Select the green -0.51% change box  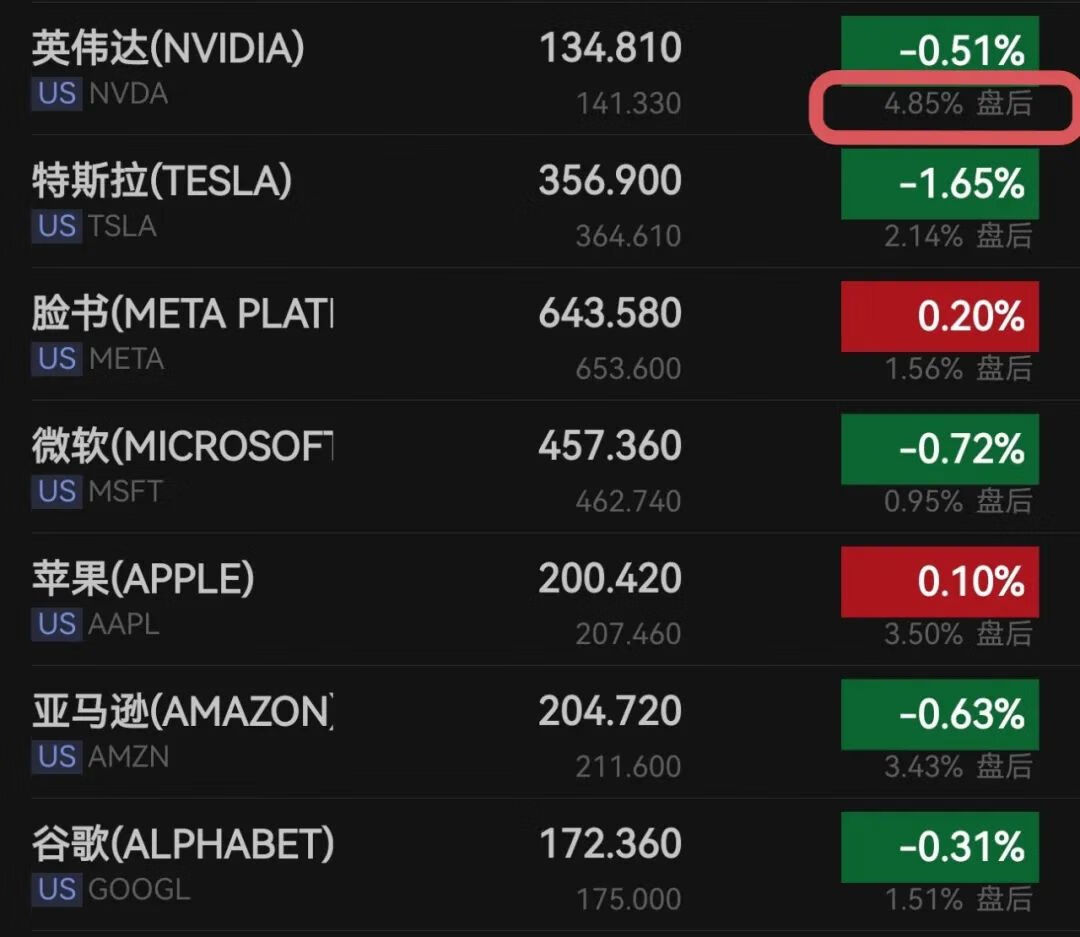point(939,48)
